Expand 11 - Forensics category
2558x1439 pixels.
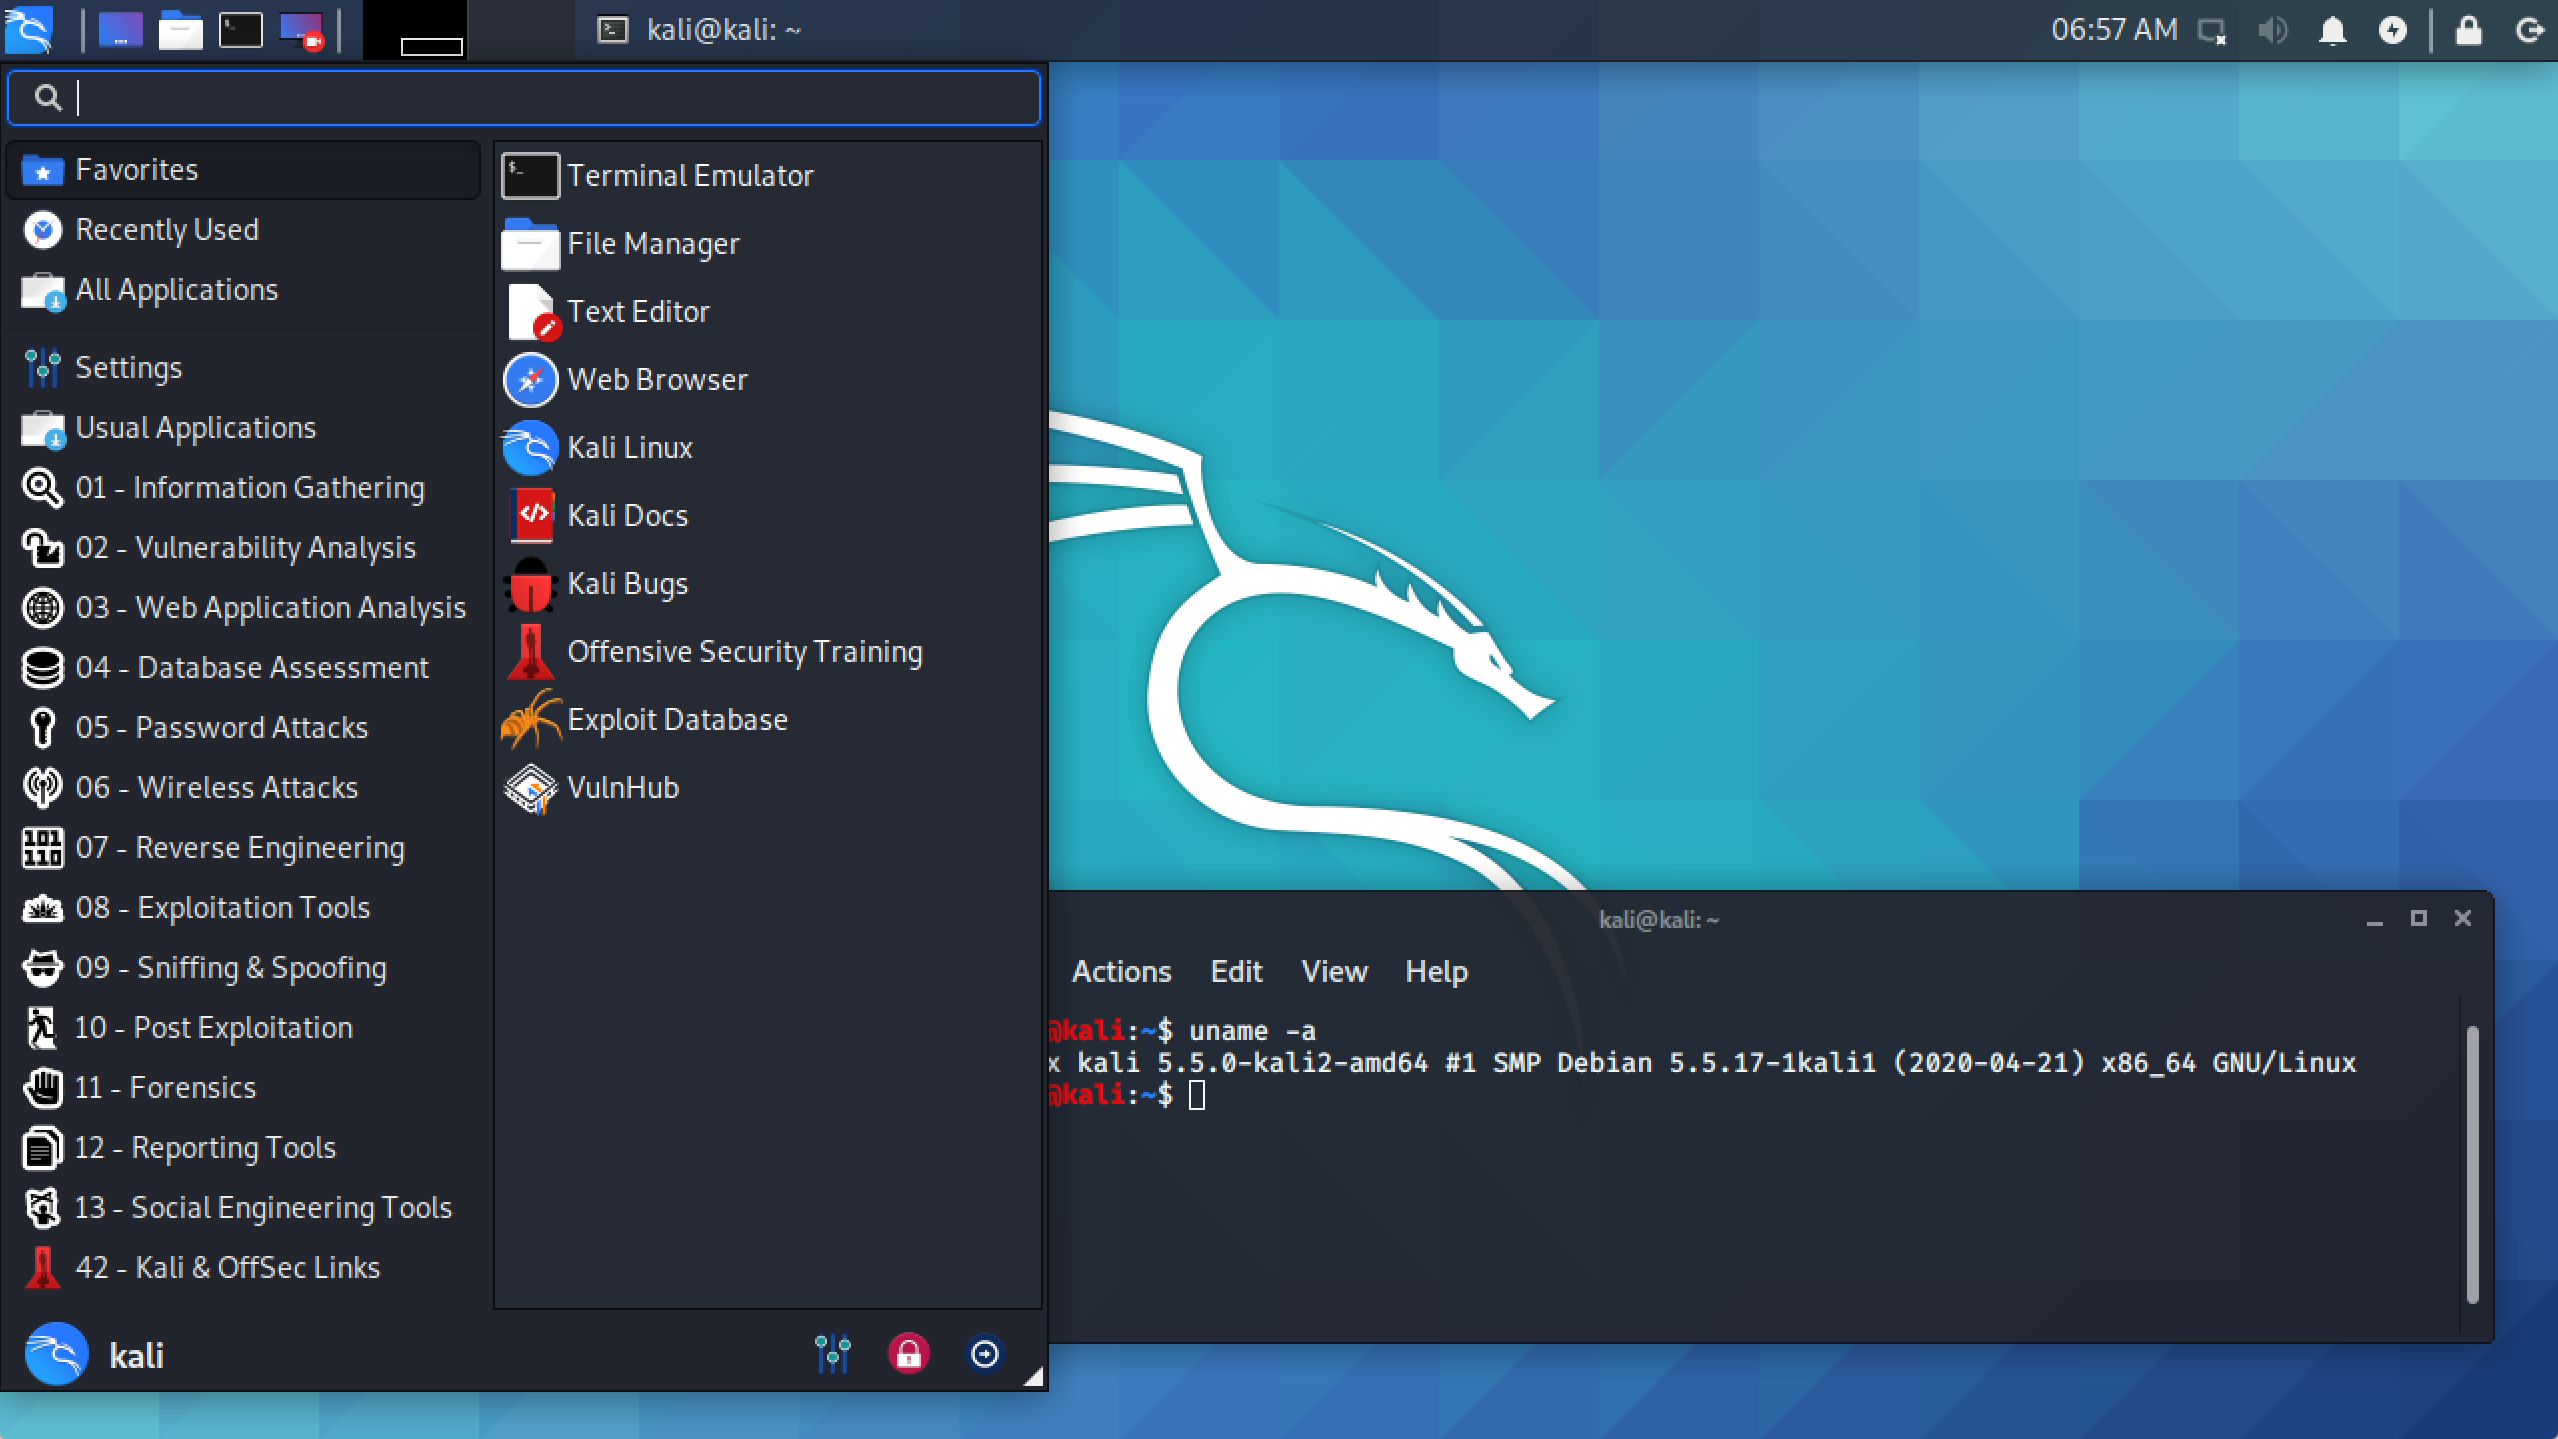165,1088
